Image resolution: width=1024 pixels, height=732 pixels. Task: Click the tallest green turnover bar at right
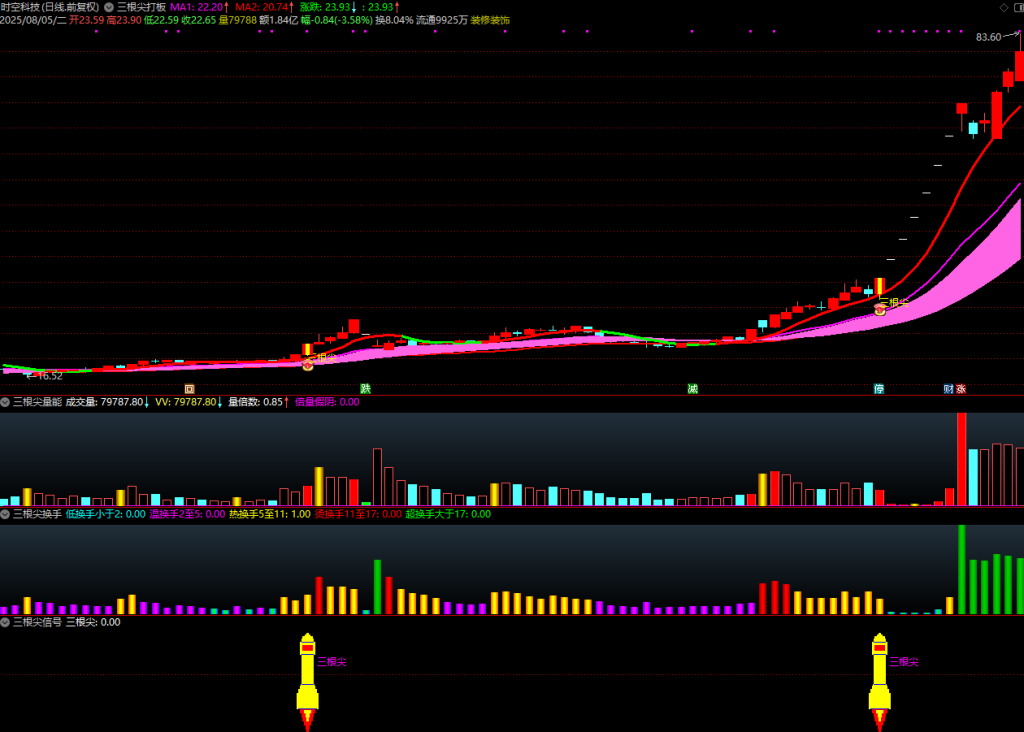(x=962, y=569)
